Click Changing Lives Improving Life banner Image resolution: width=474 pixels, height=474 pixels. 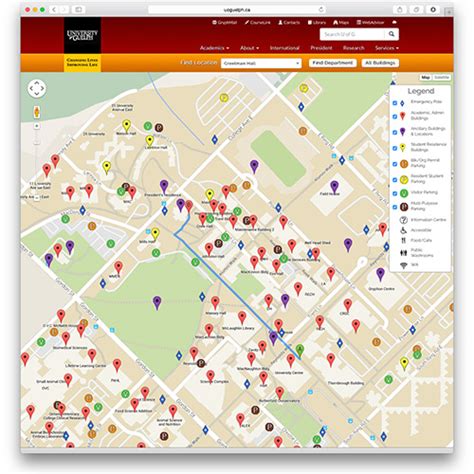coord(82,62)
